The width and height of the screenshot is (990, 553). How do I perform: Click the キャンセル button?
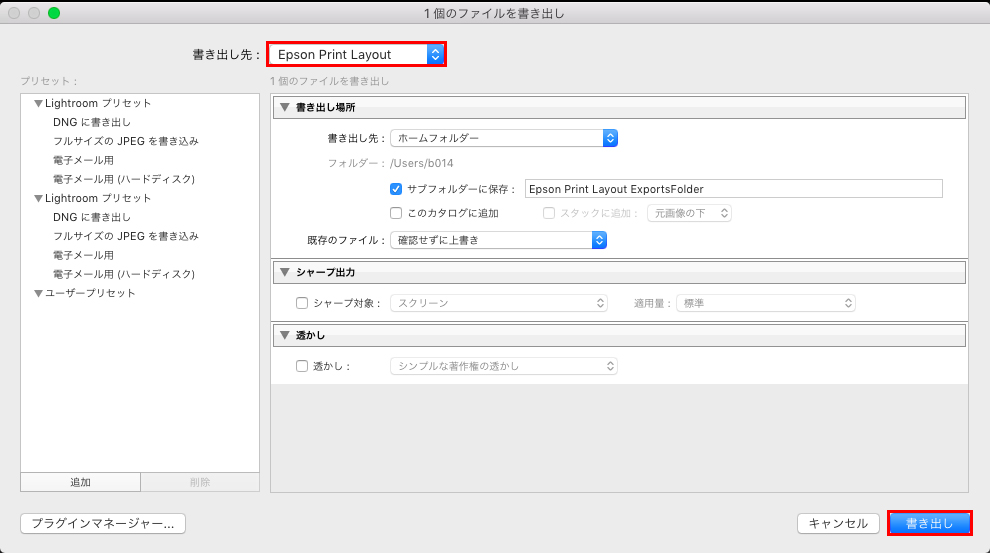(838, 523)
